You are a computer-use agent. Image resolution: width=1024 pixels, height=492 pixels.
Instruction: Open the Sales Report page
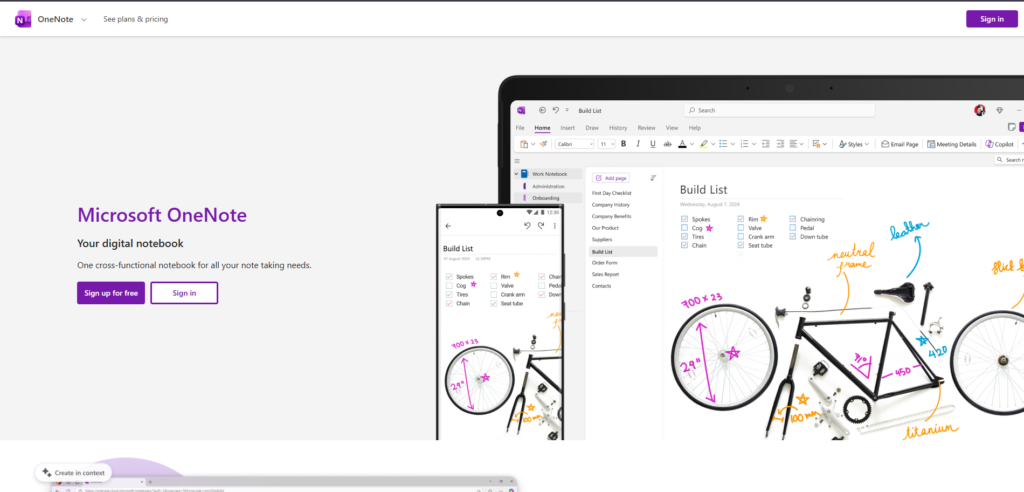tap(605, 274)
